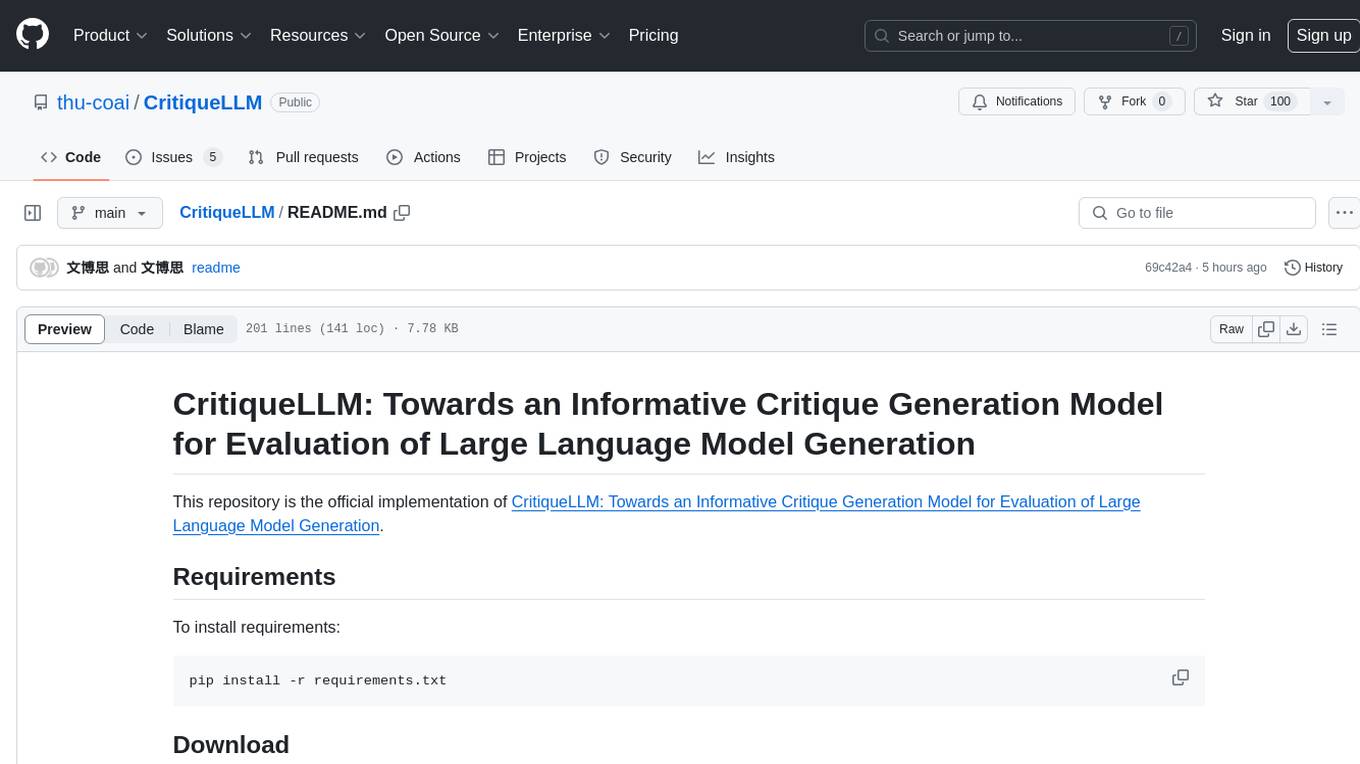Click the Notifications bell button
The height and width of the screenshot is (764, 1360).
1017,102
